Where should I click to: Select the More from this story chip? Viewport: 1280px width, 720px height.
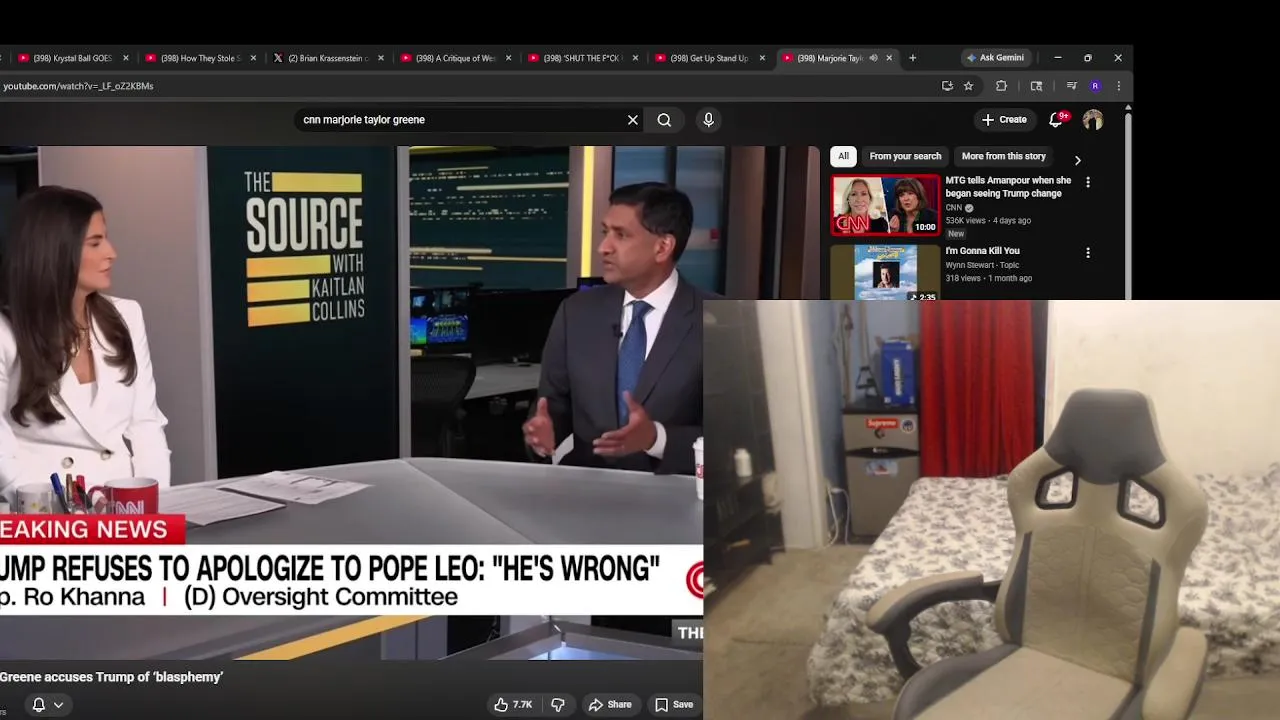[x=1003, y=156]
